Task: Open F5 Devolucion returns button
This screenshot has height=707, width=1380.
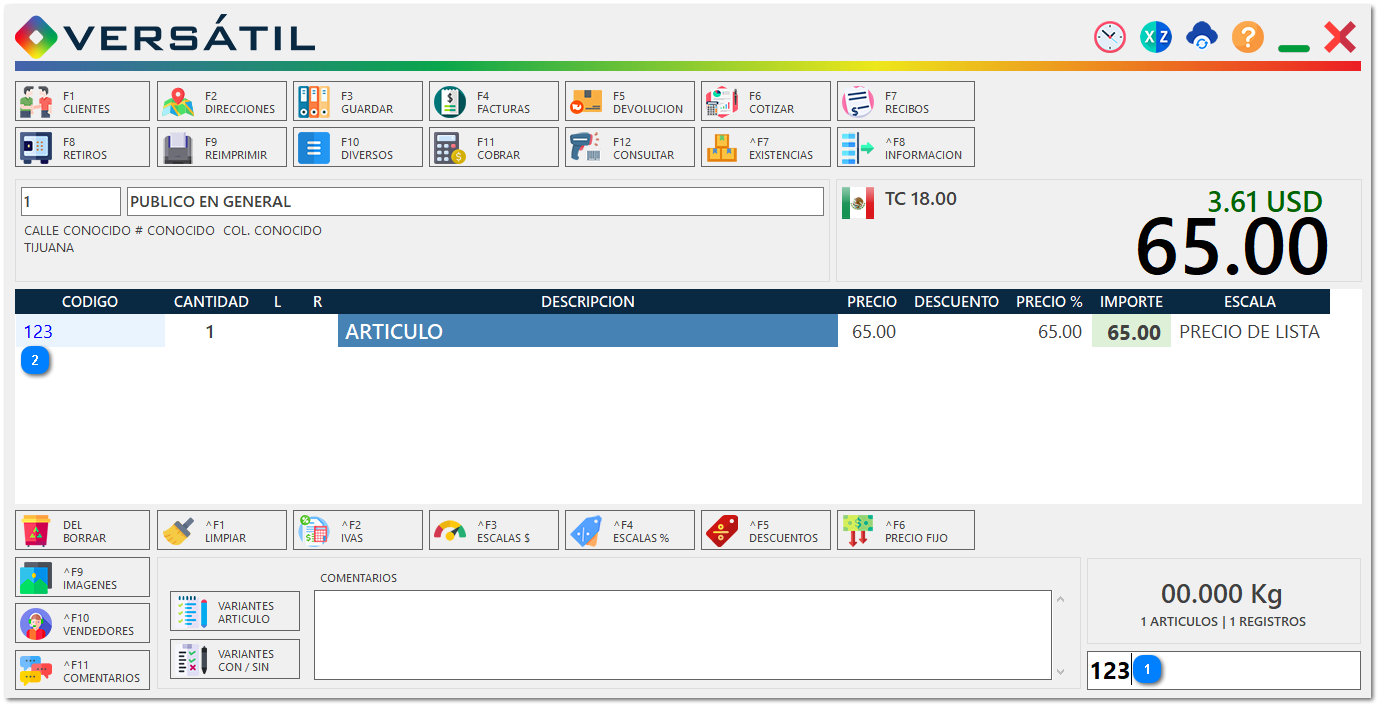Action: coord(630,102)
